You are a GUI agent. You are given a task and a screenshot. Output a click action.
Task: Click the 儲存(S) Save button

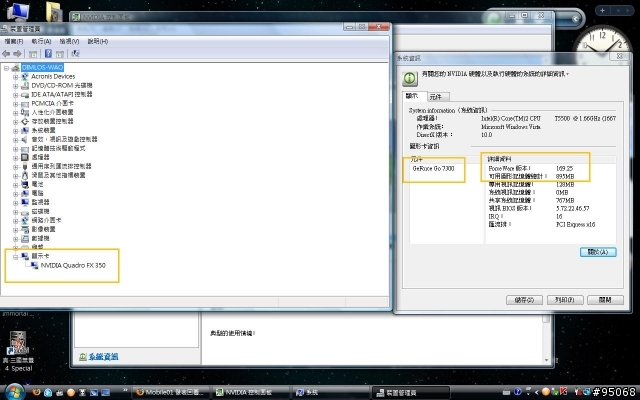[524, 300]
